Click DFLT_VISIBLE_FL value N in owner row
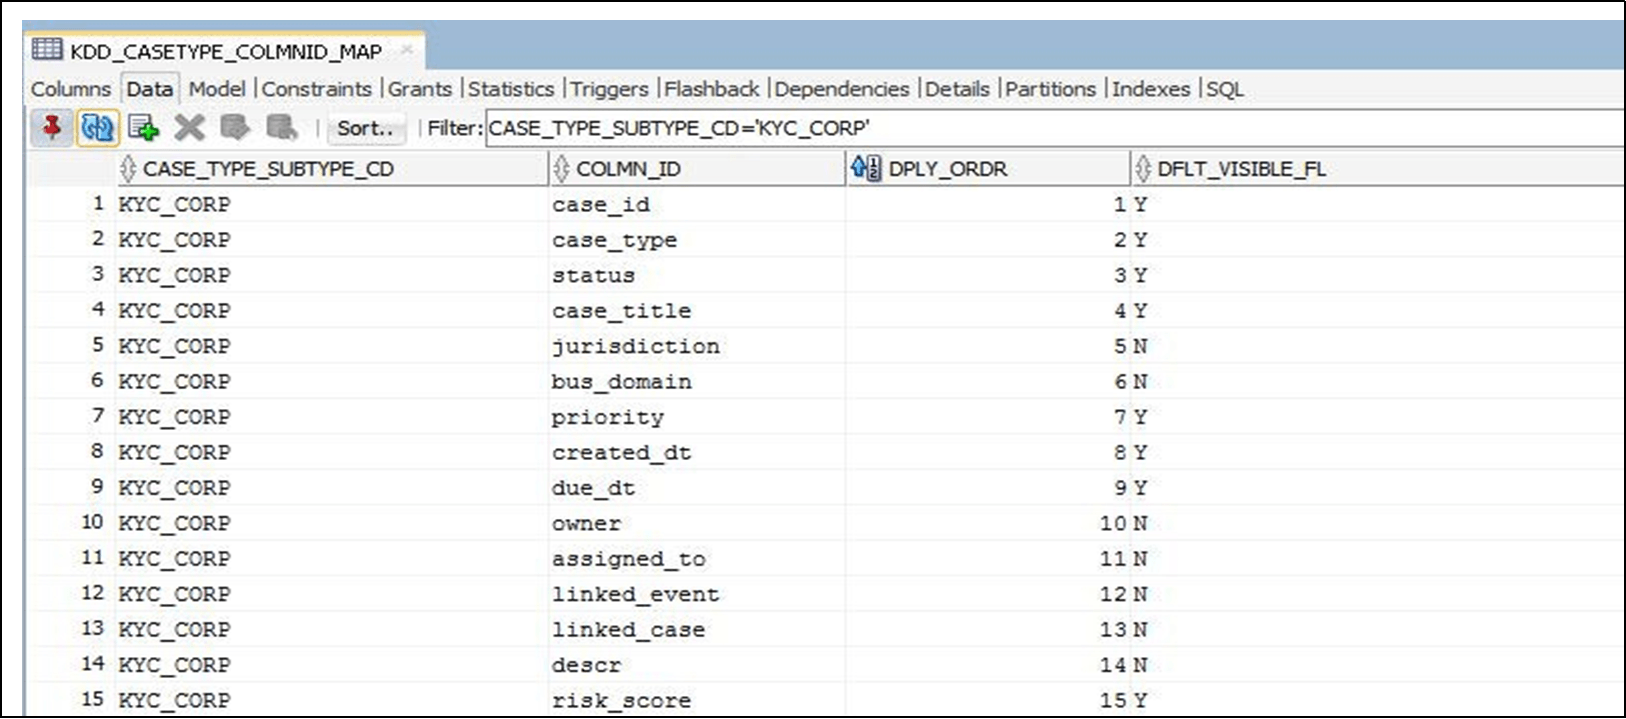The image size is (1626, 719). click(1377, 523)
